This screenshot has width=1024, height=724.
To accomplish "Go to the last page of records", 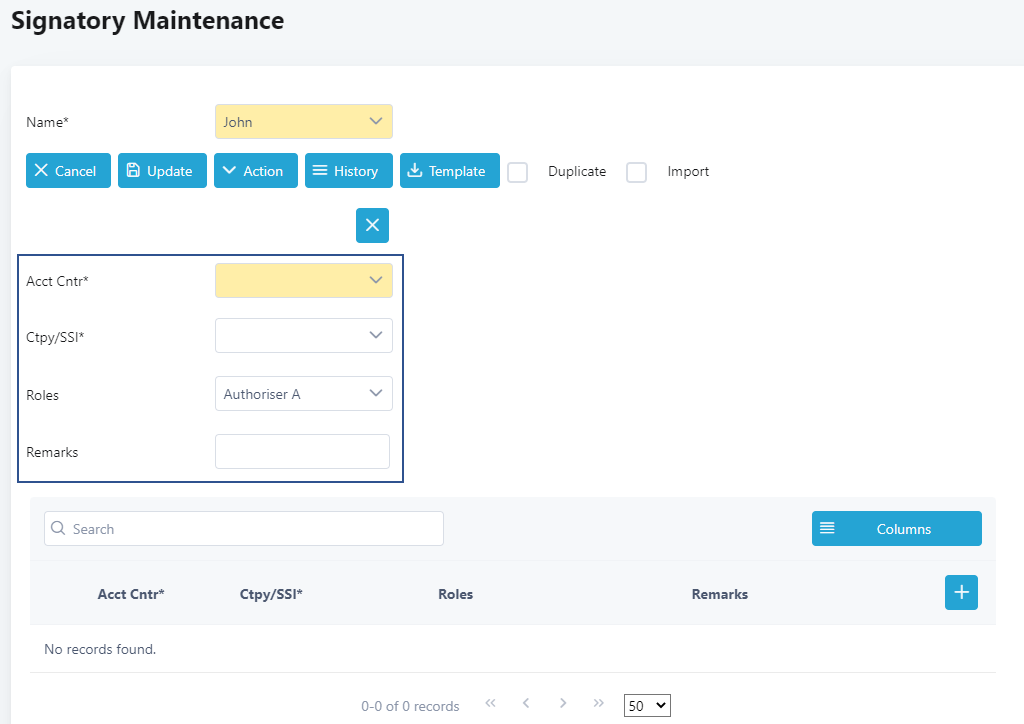I will pyautogui.click(x=598, y=703).
